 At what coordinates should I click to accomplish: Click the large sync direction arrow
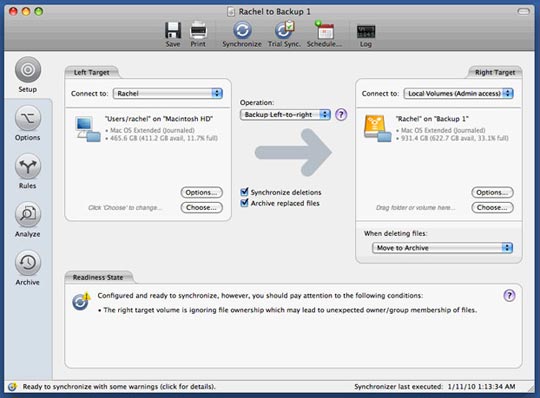pyautogui.click(x=294, y=152)
